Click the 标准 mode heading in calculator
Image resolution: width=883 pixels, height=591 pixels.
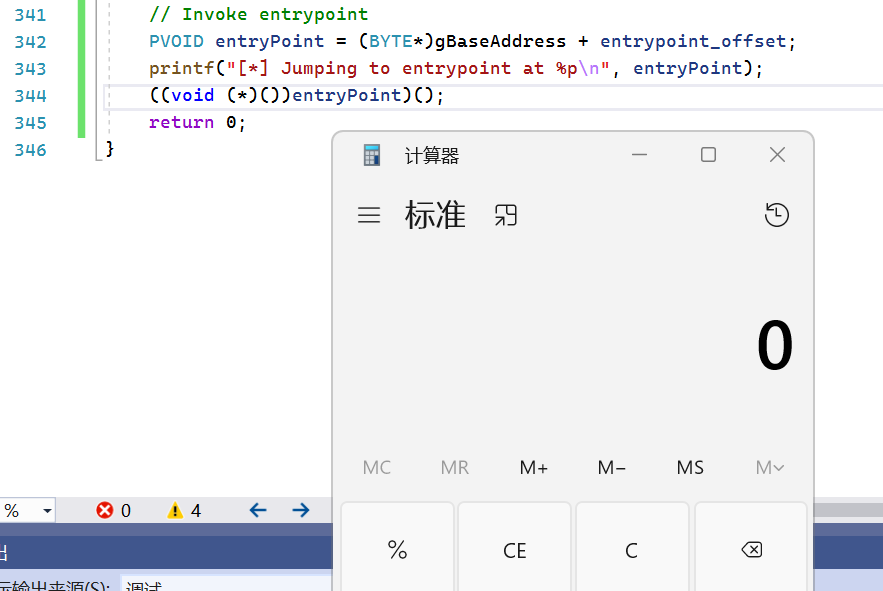(x=435, y=214)
